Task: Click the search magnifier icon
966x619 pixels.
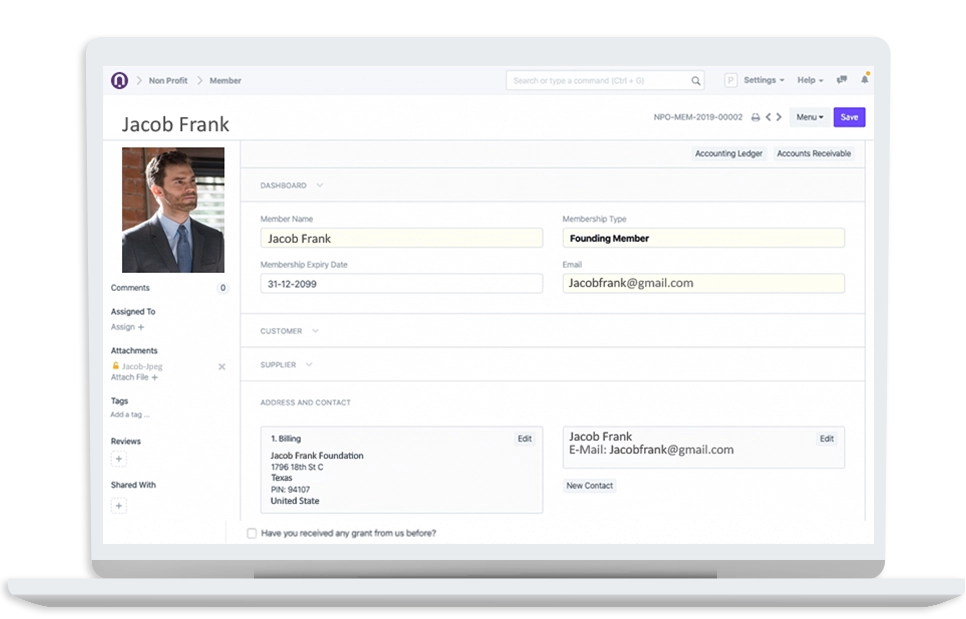Action: 696,81
